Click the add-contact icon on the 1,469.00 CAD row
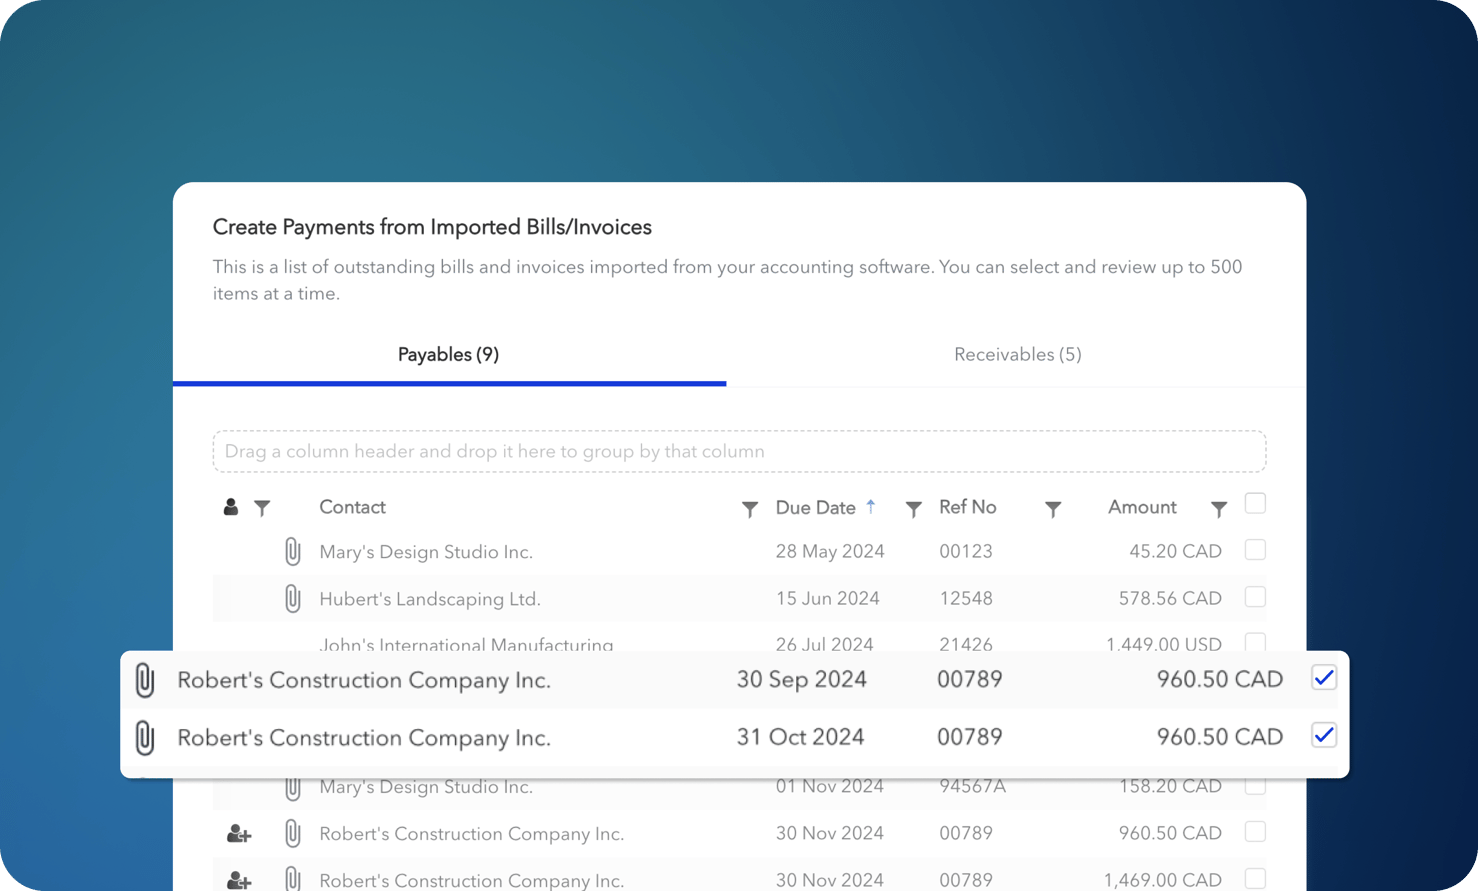Screen dimensions: 1478x891 pos(238,879)
